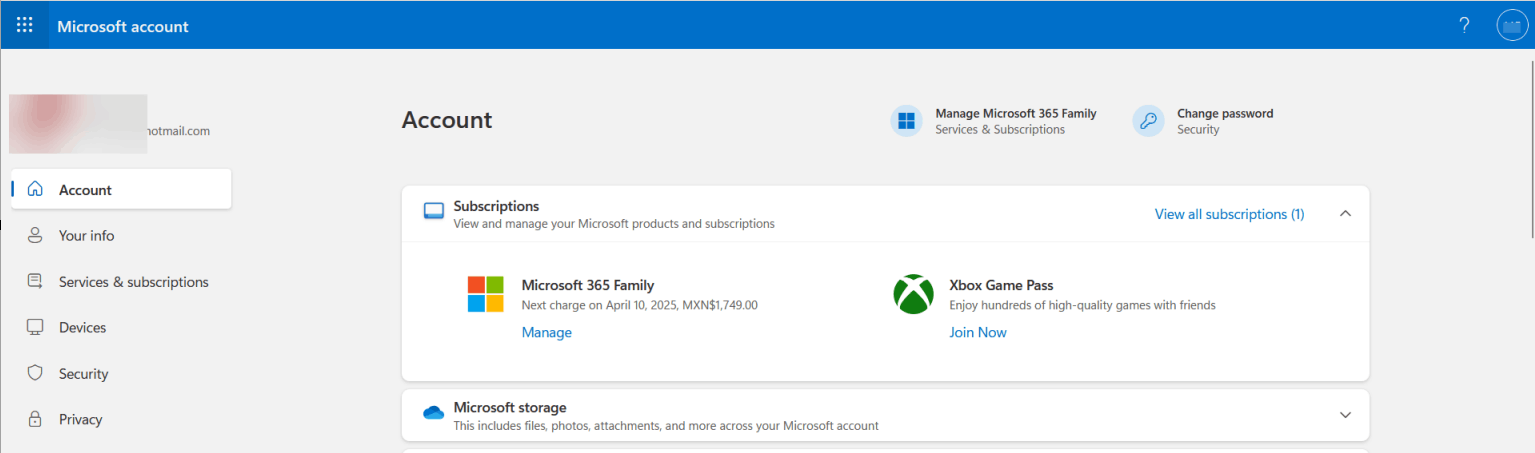Screen dimensions: 1535x453
Task: Select Account in the sidebar
Action: pos(121,189)
